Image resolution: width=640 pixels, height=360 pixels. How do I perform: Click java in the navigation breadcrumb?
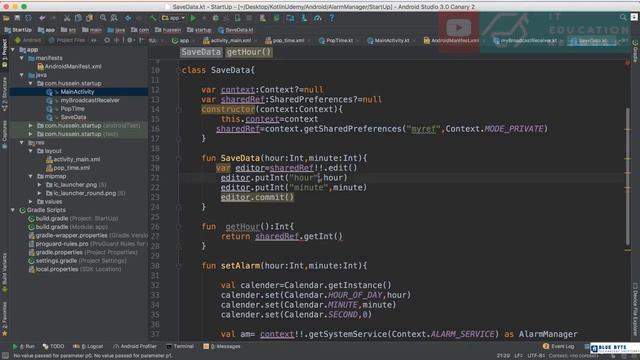click(116, 30)
